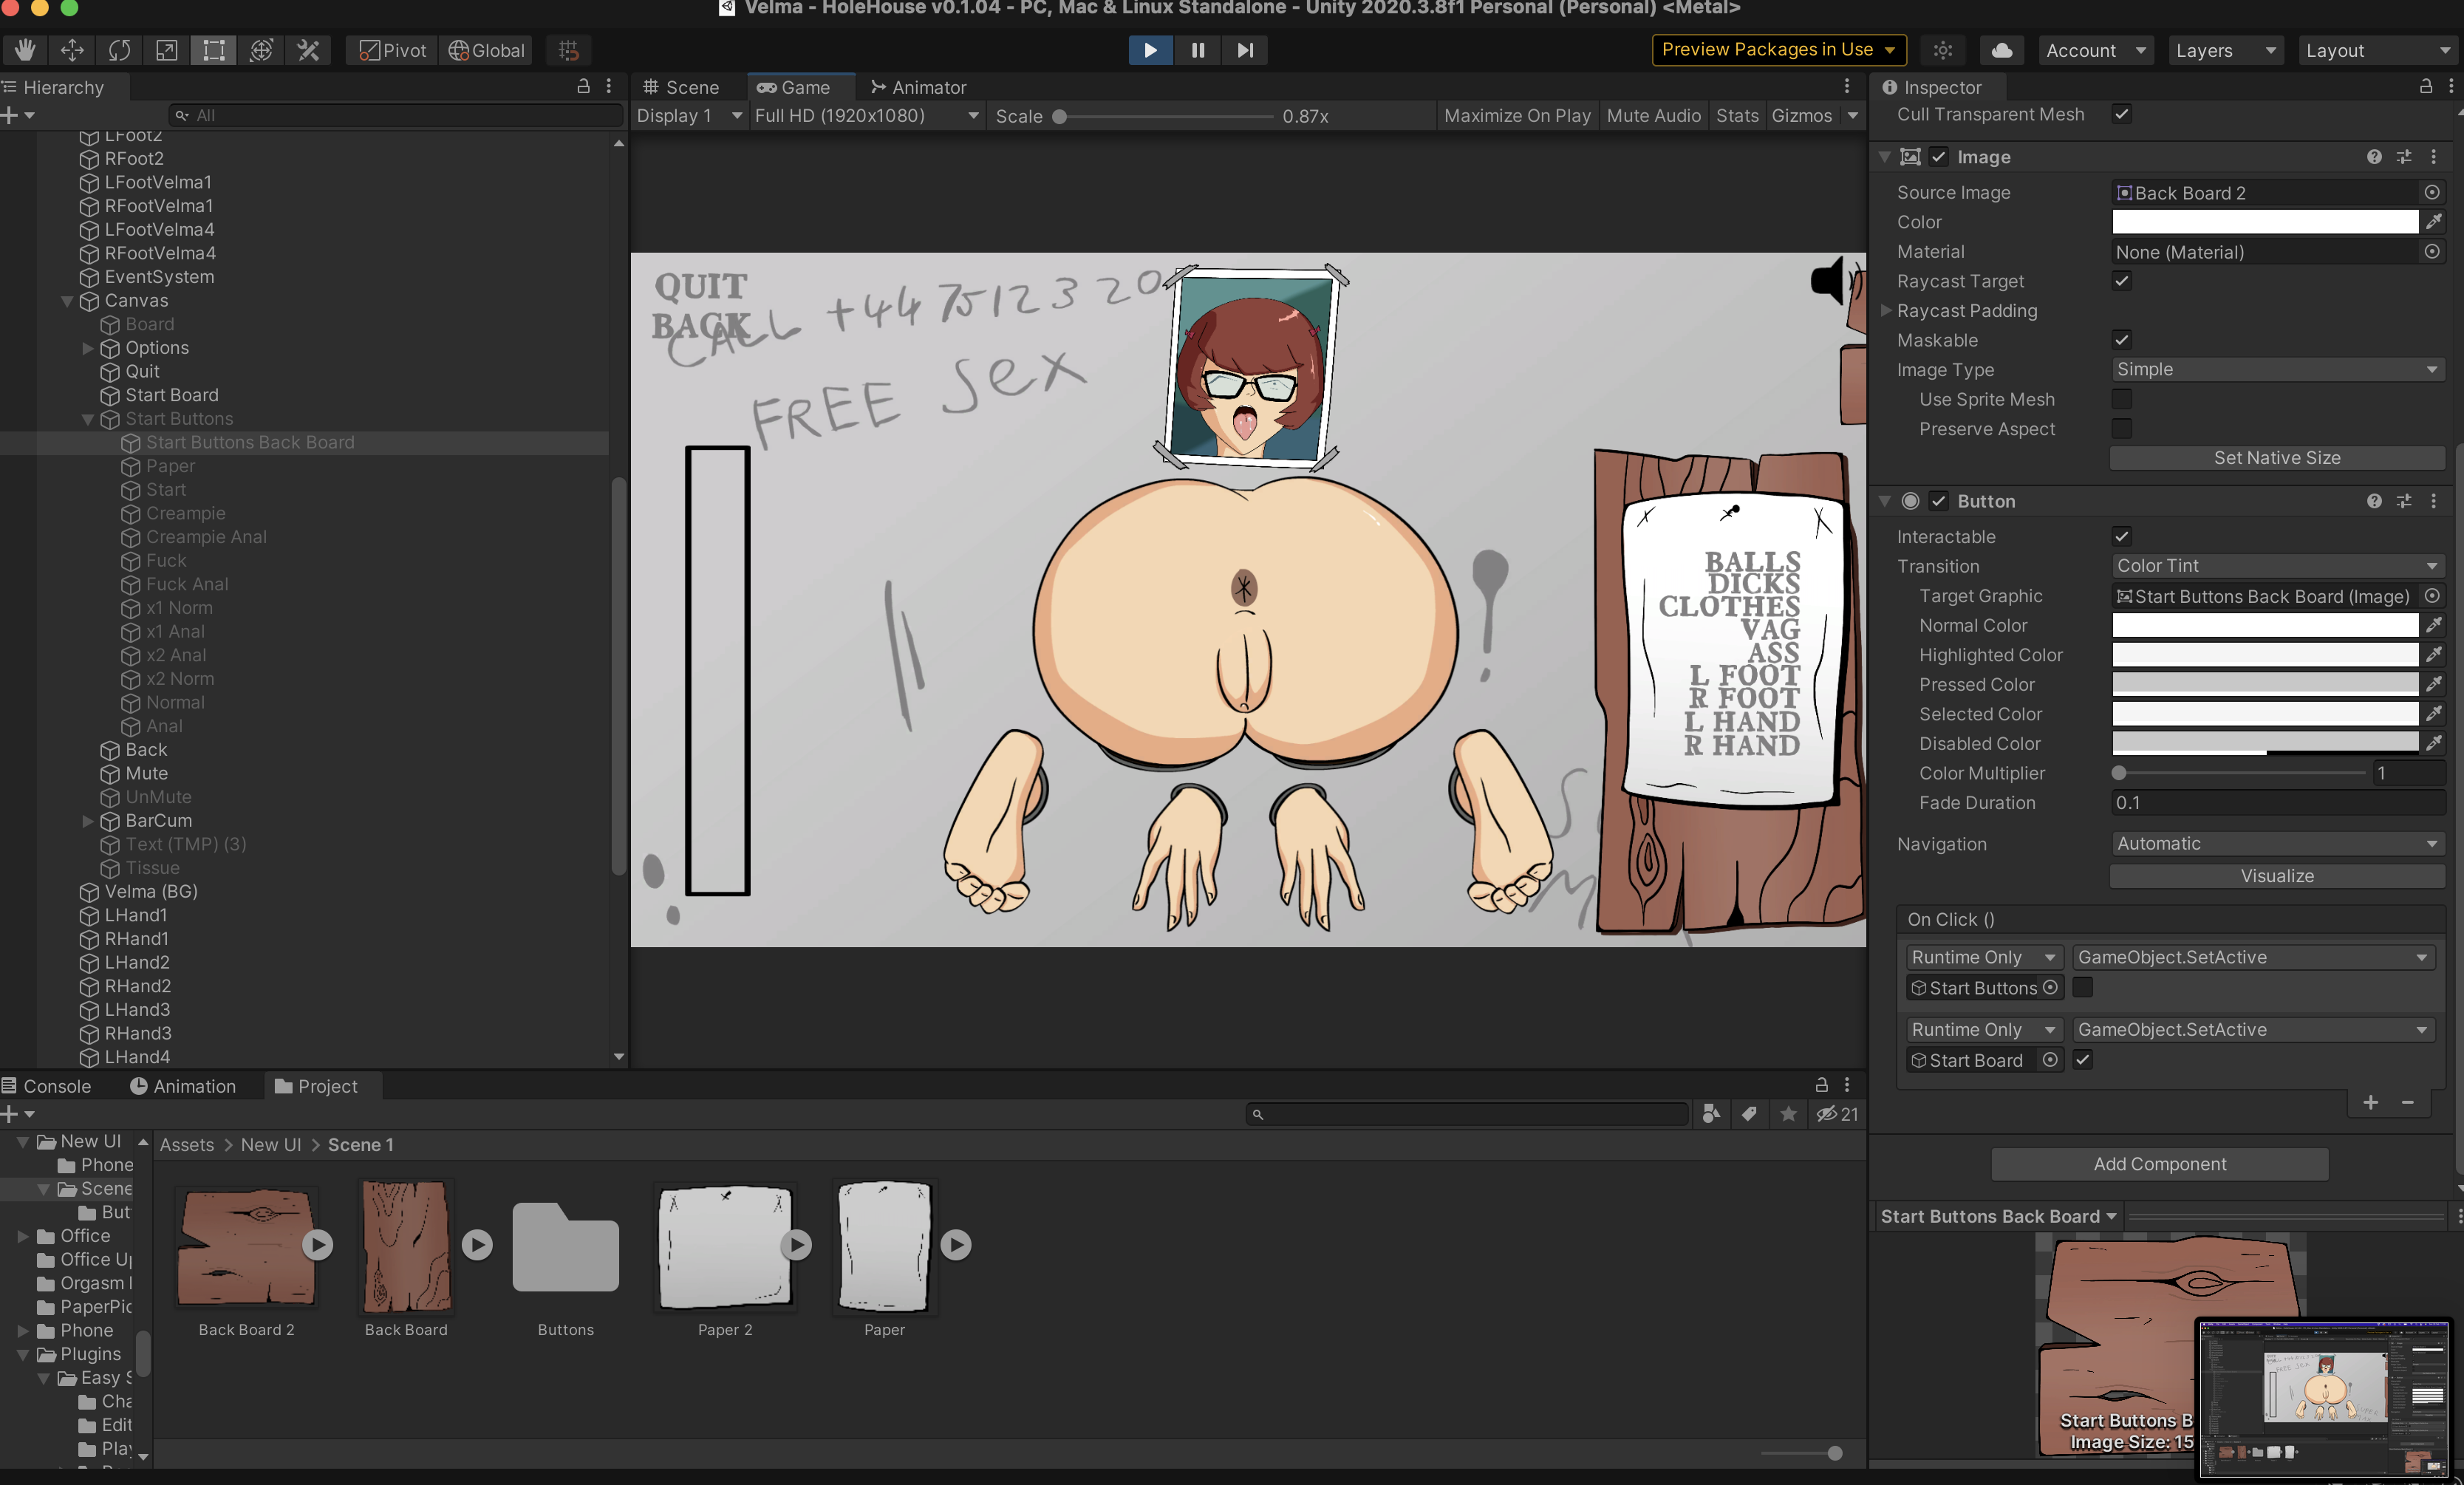Switch to the Scene tab
The width and height of the screenshot is (2464, 1485).
[681, 87]
